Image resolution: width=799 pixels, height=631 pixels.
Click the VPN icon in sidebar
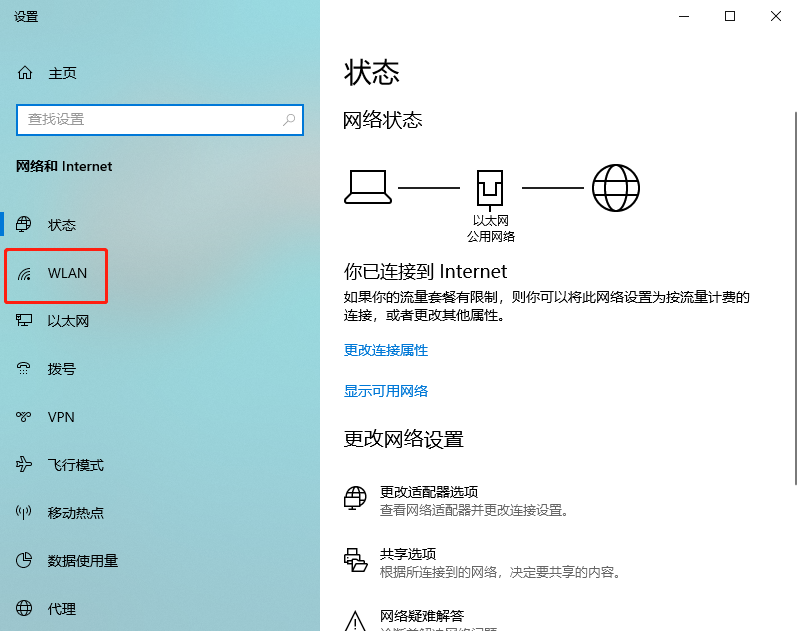(25, 417)
